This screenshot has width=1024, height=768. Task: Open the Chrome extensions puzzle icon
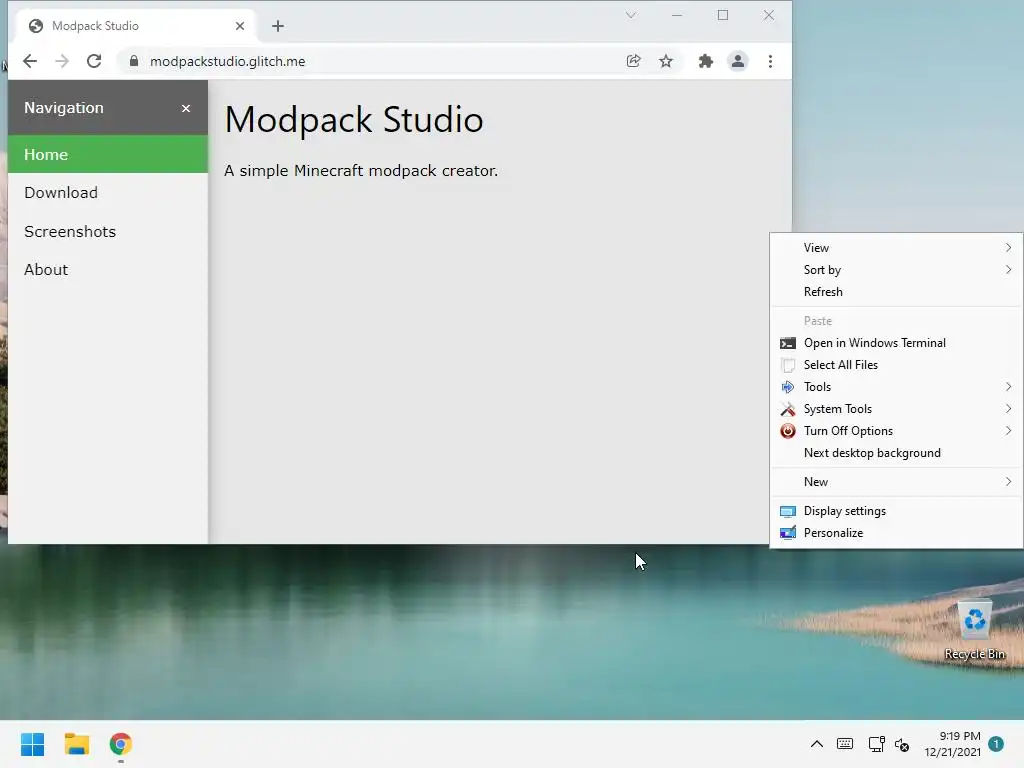pyautogui.click(x=705, y=61)
